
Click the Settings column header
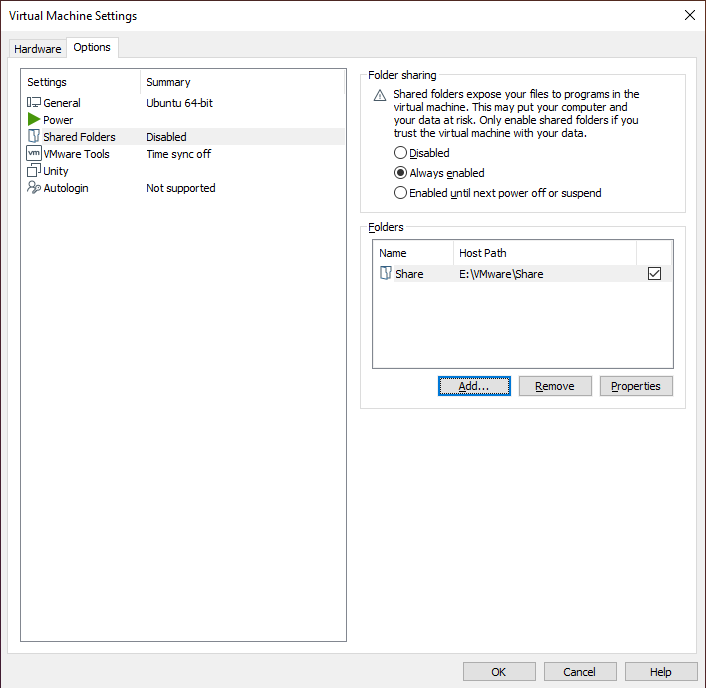[81, 82]
